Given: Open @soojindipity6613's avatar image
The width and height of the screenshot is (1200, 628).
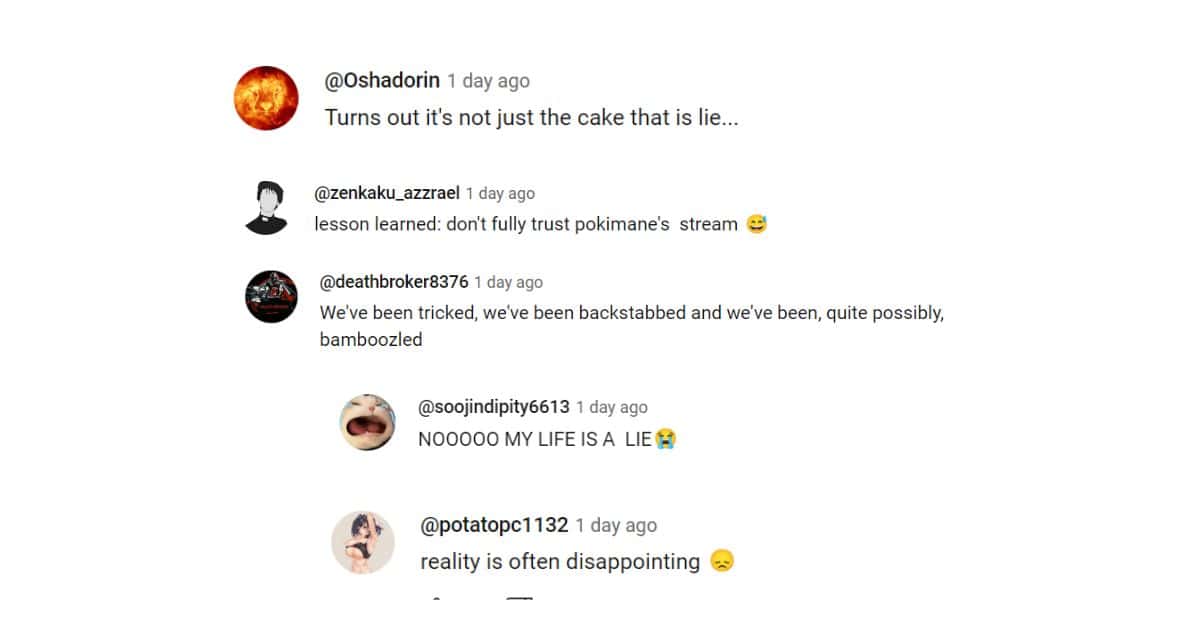Looking at the screenshot, I should click(x=367, y=421).
